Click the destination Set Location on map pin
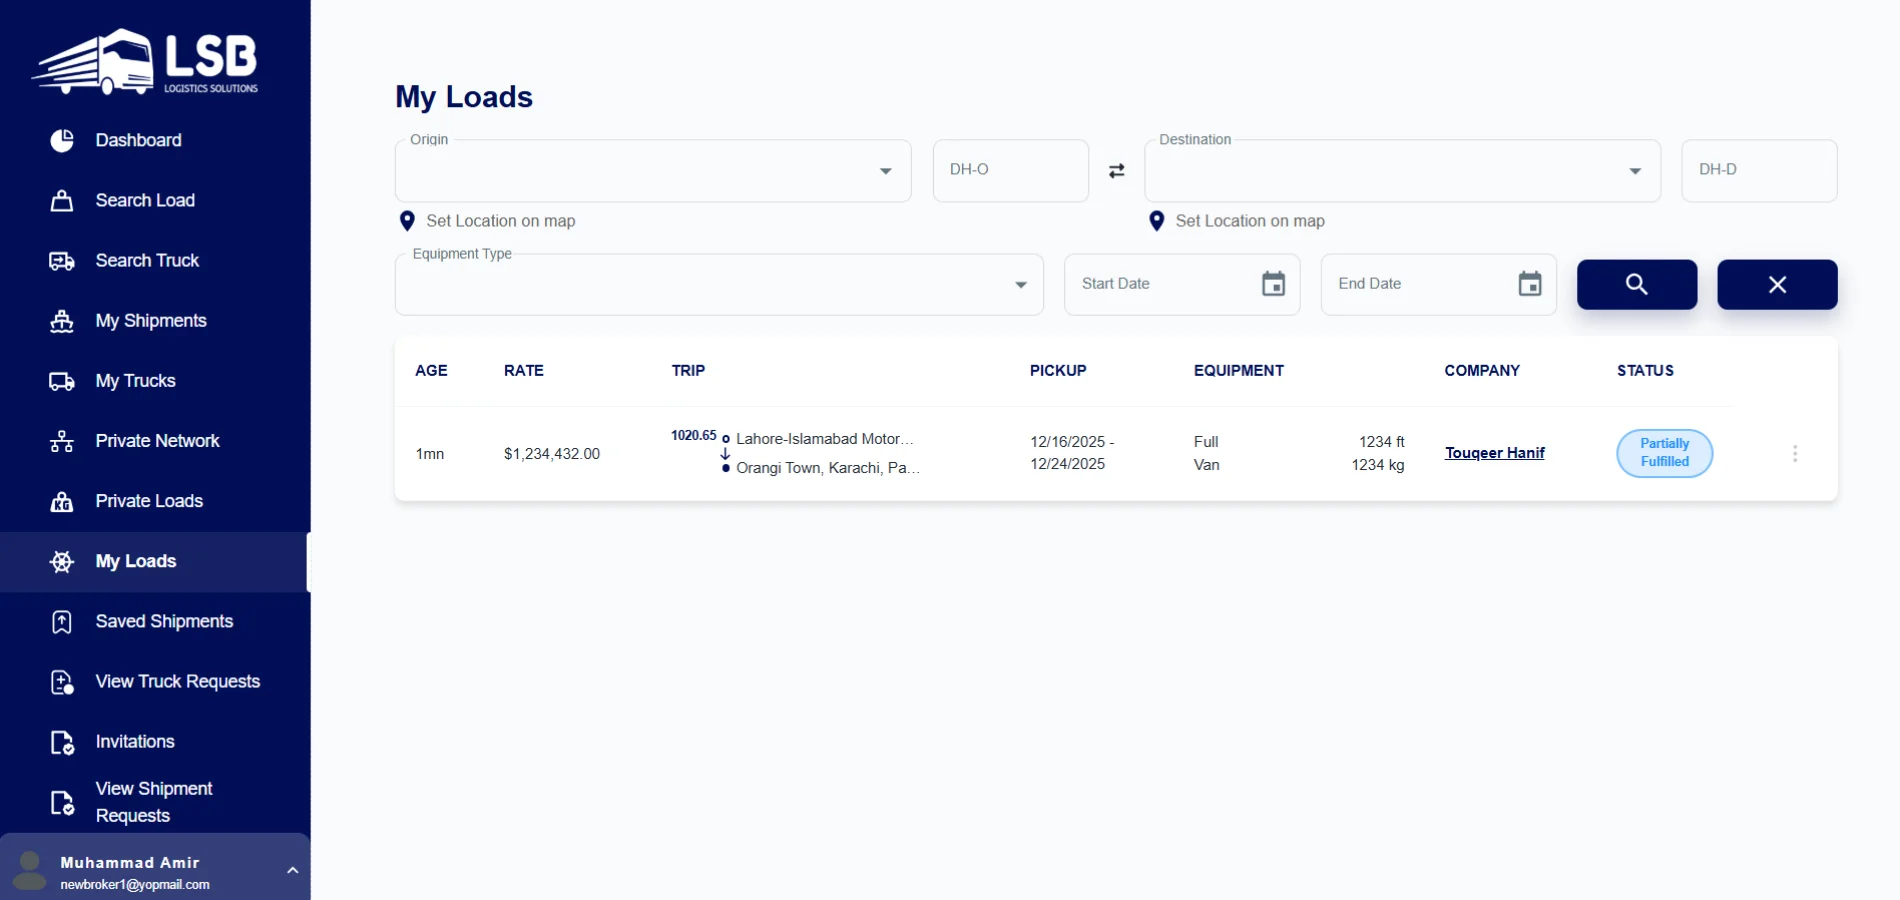1900x900 pixels. [1156, 221]
